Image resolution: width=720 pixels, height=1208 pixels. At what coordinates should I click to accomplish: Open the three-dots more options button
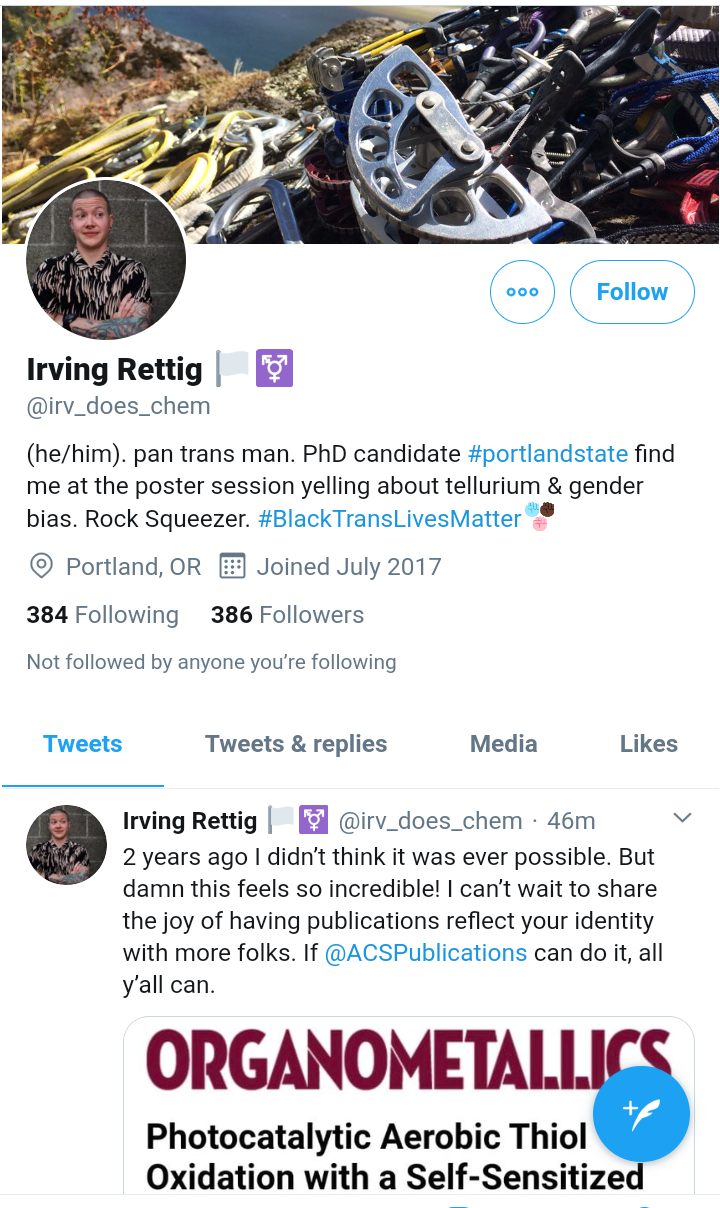click(x=522, y=292)
